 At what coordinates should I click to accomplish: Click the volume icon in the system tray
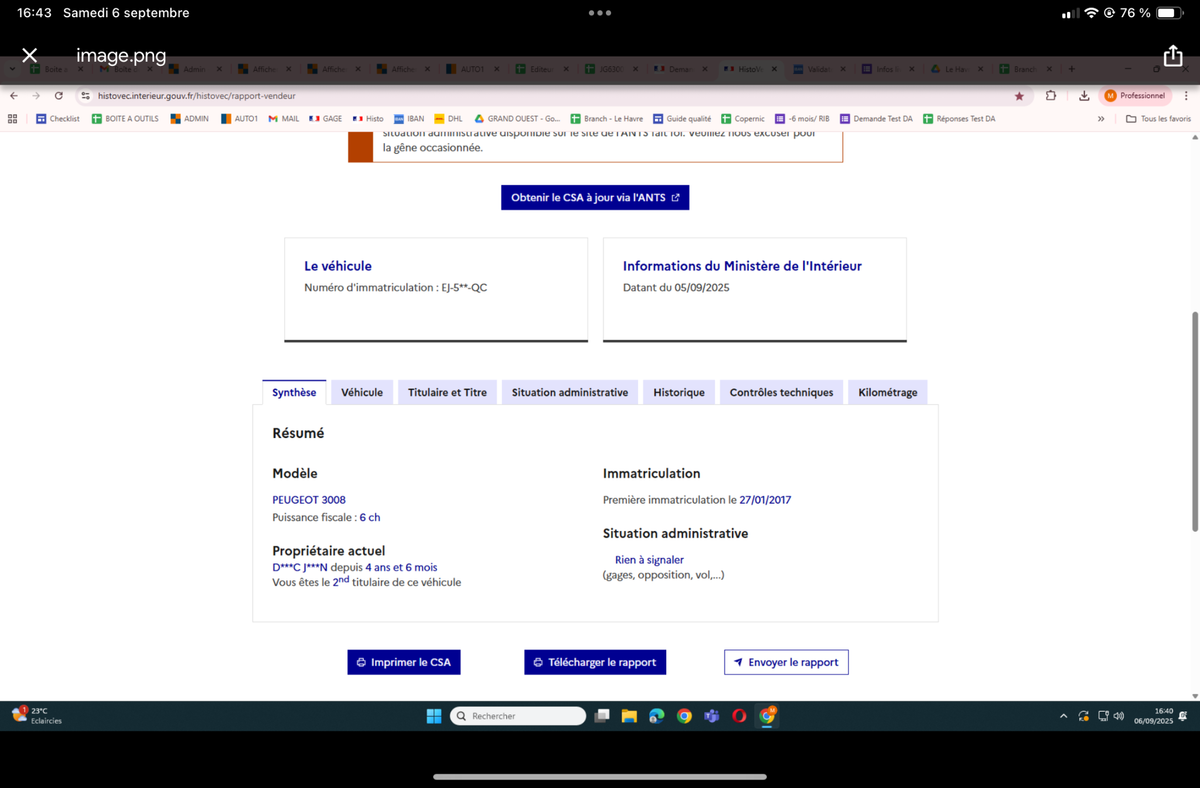(1118, 716)
